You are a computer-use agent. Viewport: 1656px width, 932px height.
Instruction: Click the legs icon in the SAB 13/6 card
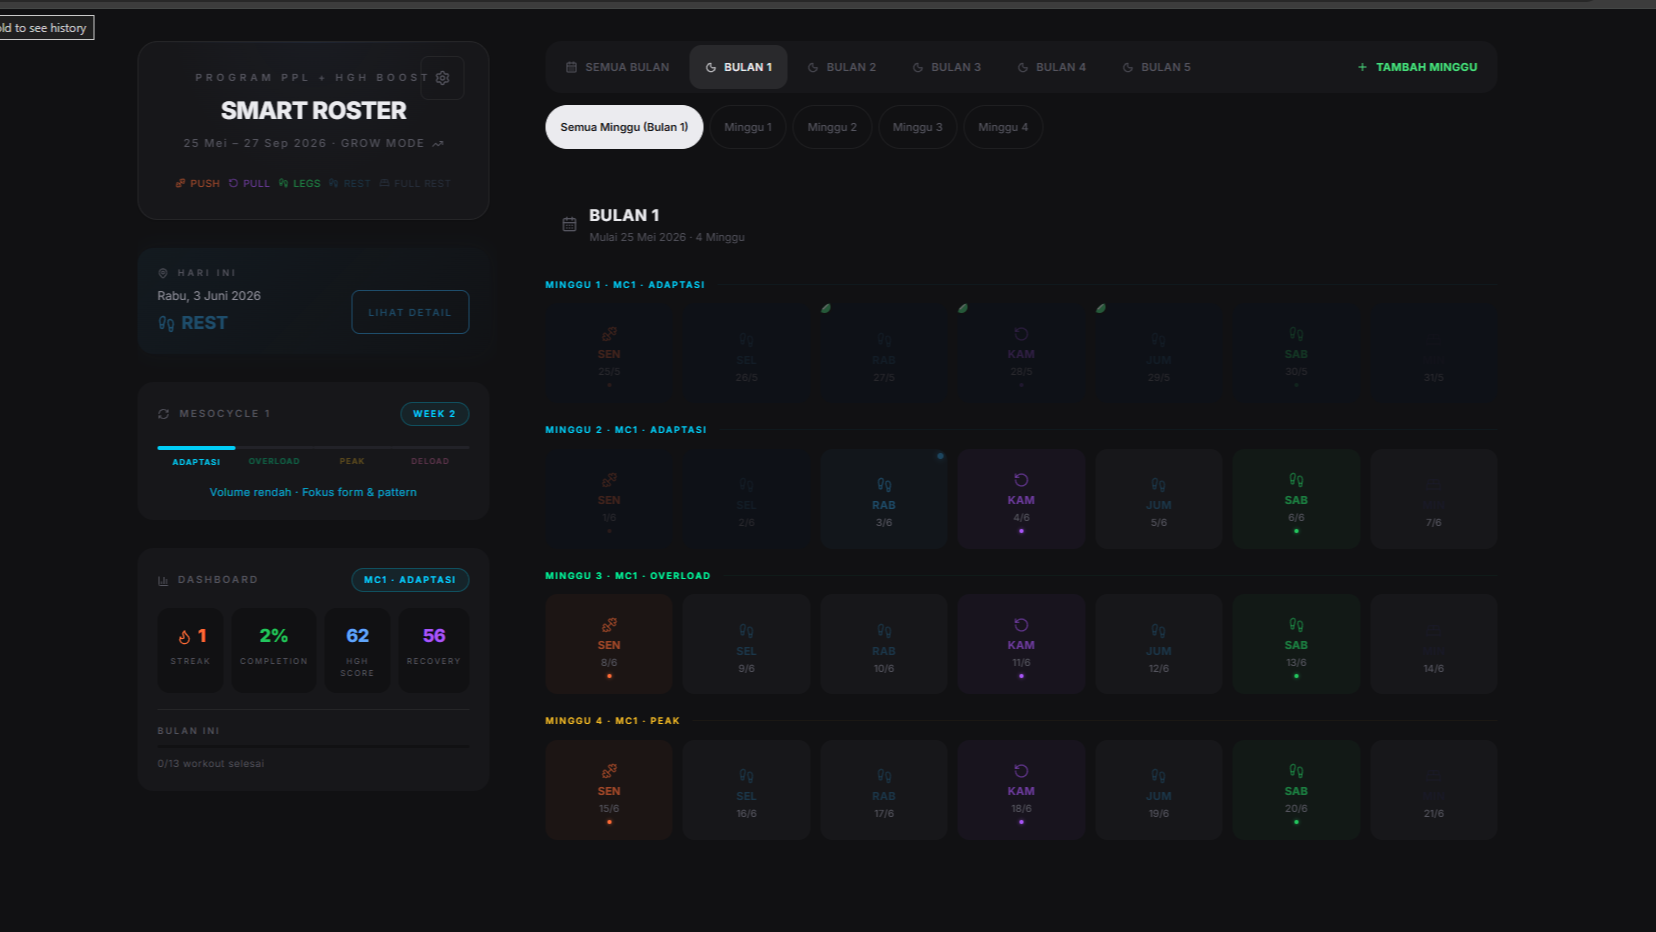point(1296,625)
